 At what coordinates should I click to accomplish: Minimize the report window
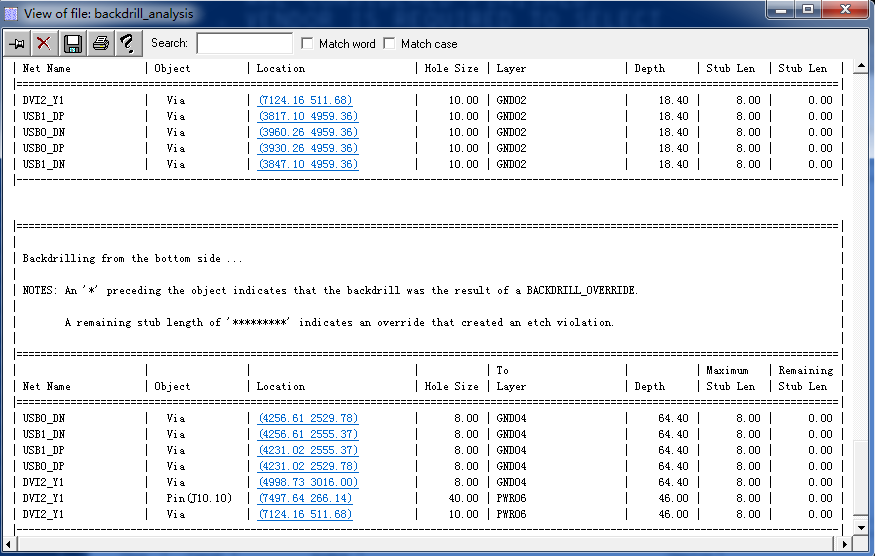781,9
